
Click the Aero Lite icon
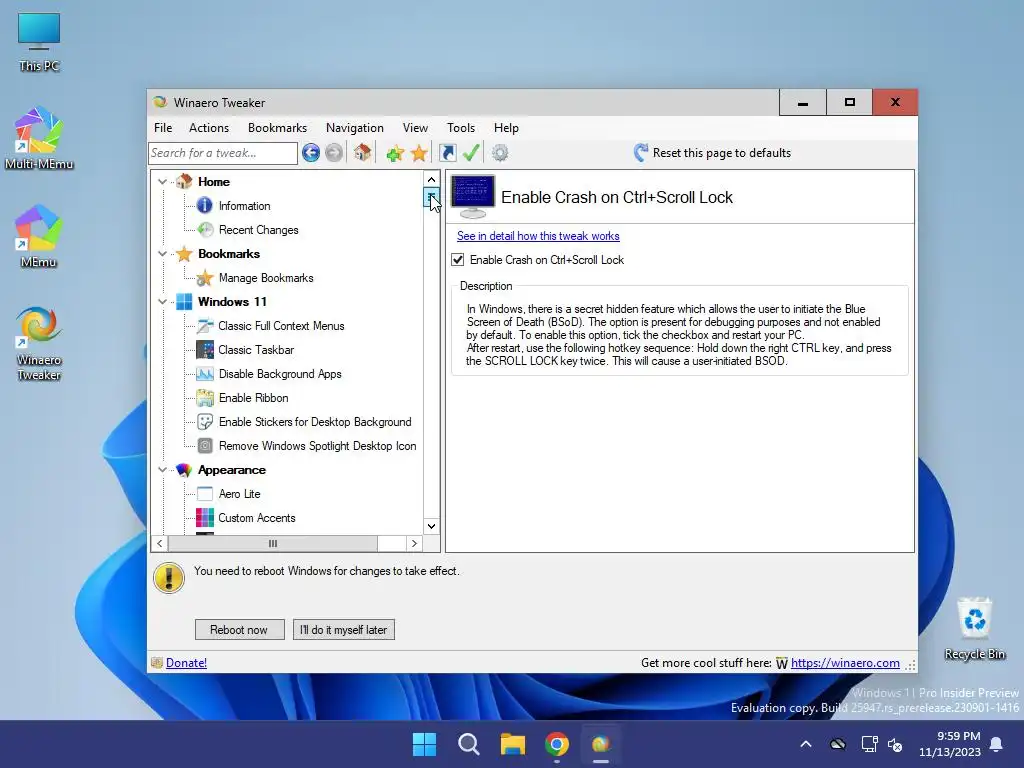point(205,494)
